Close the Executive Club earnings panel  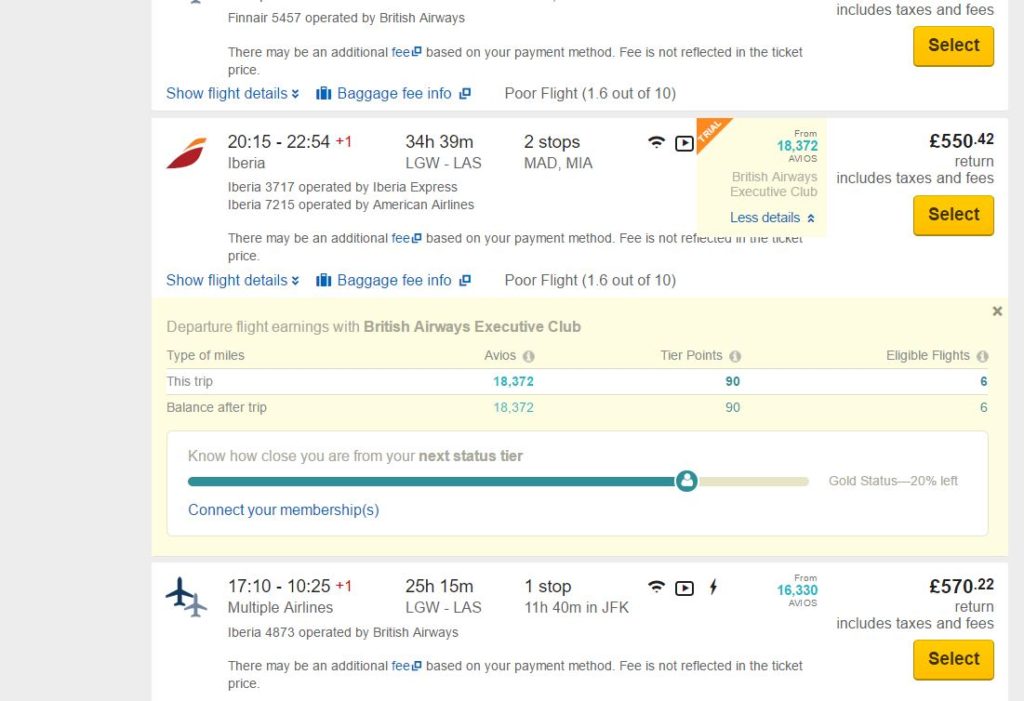(x=997, y=311)
